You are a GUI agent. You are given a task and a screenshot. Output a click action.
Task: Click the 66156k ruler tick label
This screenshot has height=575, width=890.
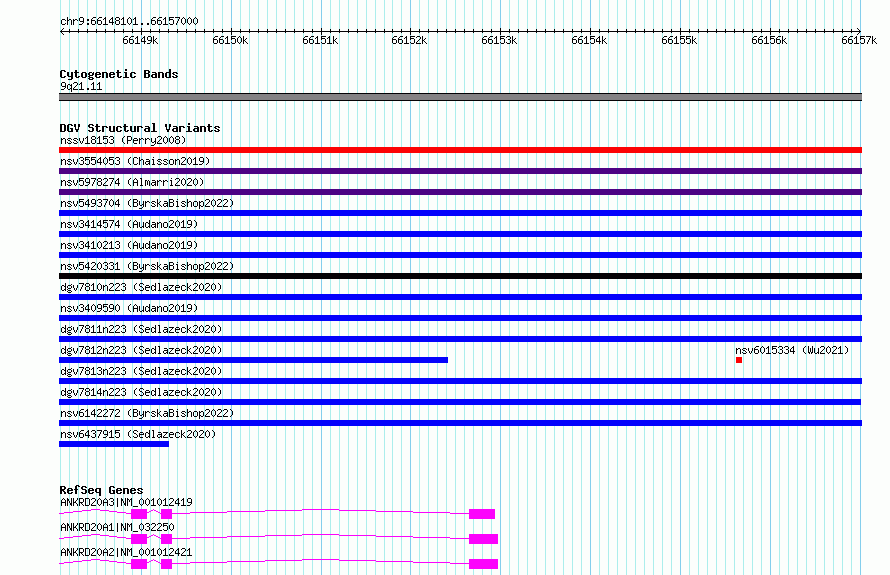(x=769, y=40)
